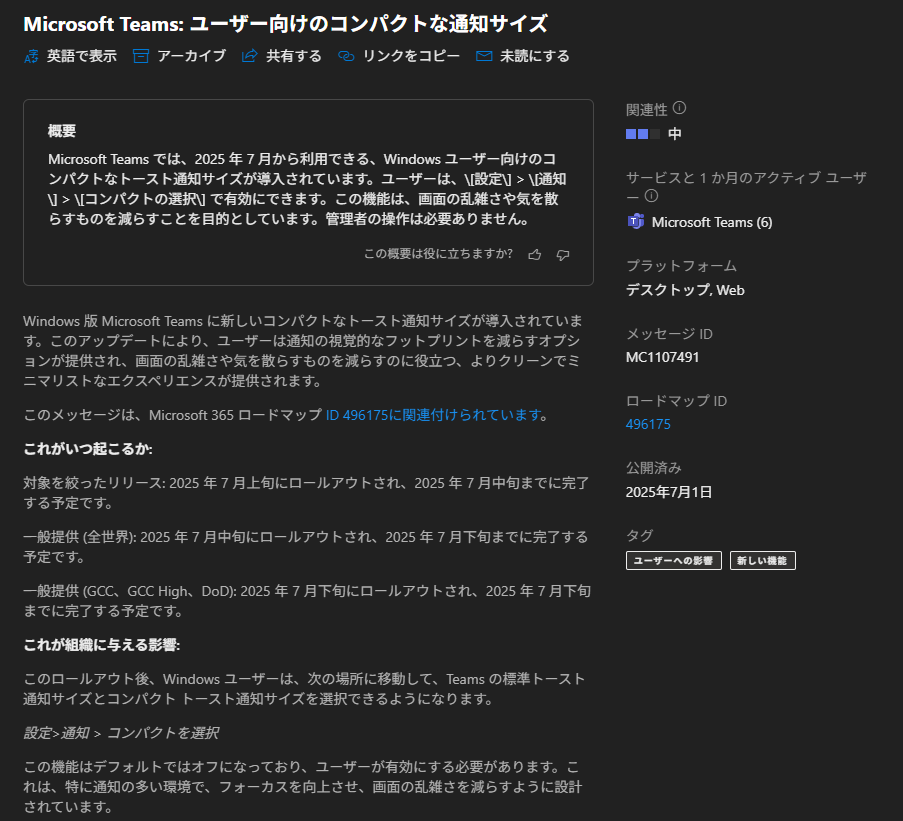The width and height of the screenshot is (903, 821).
Task: Click the info icon after アクティブ ユーザー label
Action: pyautogui.click(x=651, y=196)
